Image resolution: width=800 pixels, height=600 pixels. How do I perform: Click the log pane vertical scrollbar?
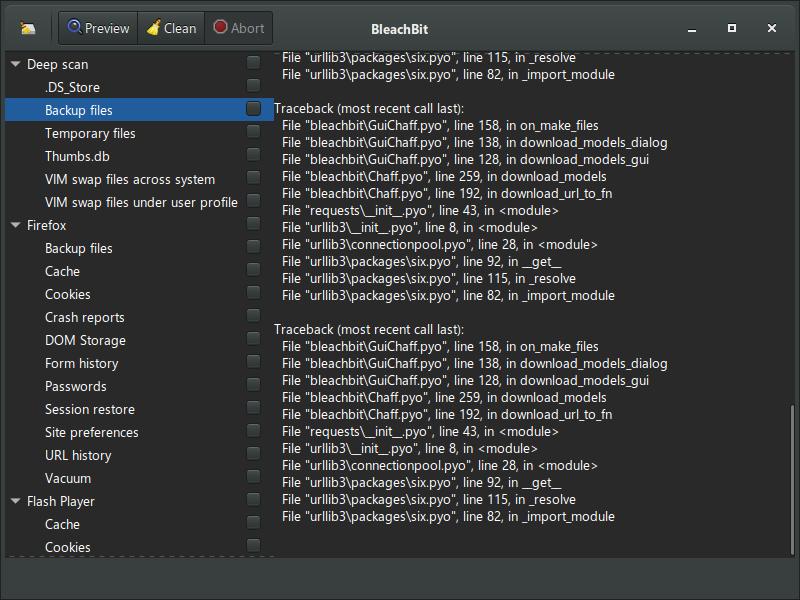pos(792,480)
